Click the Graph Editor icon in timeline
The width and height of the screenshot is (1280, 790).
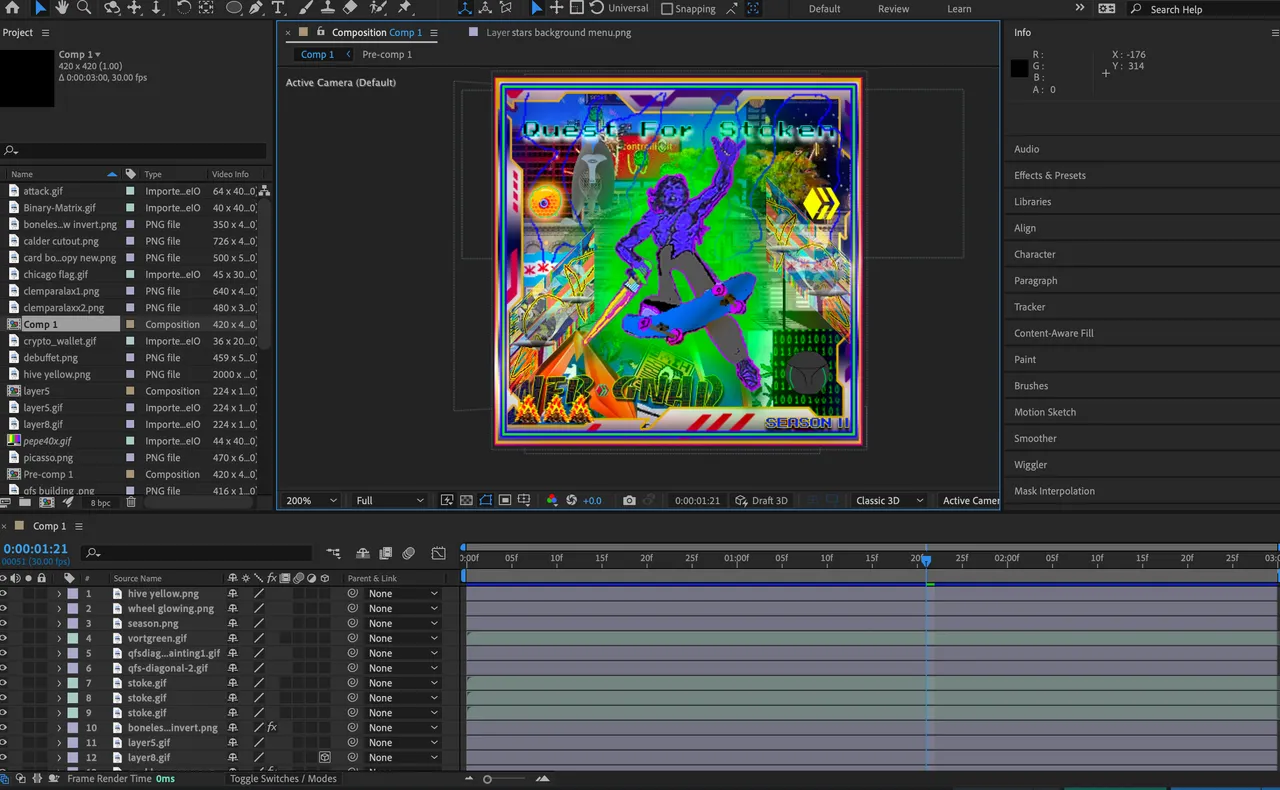coord(438,553)
